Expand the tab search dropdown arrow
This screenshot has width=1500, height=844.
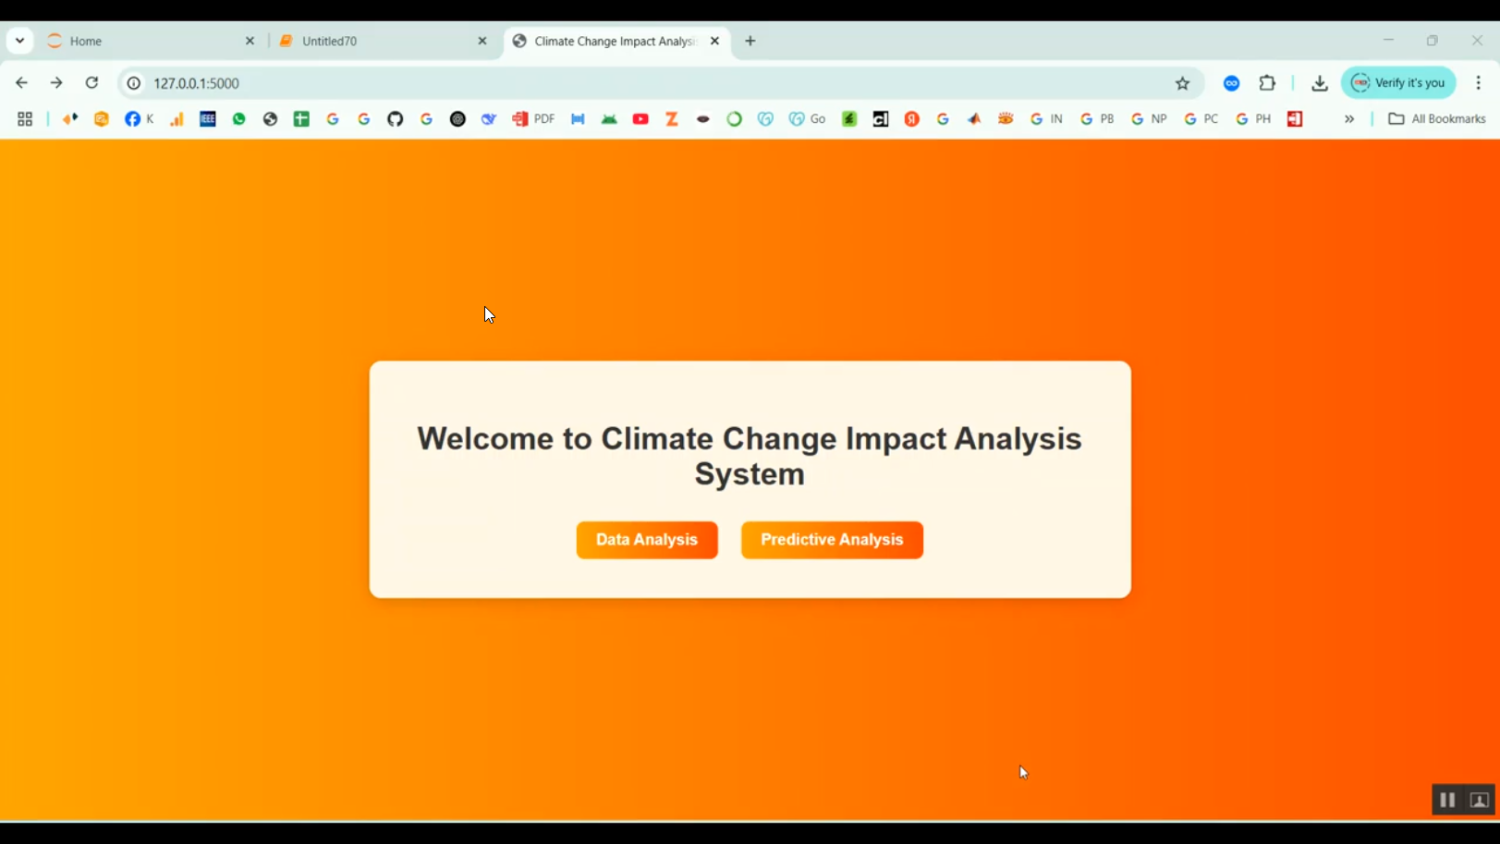(20, 41)
